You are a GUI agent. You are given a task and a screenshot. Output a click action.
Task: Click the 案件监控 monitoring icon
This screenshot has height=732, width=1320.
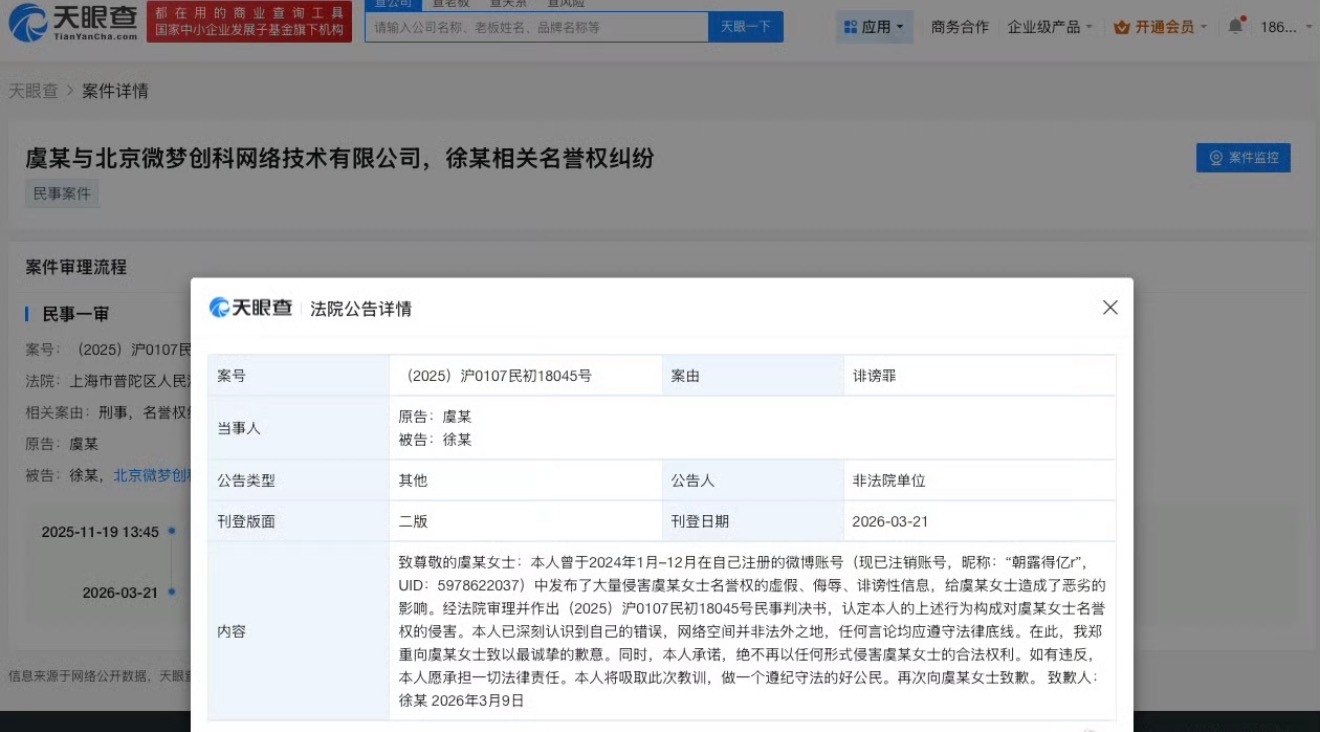pos(1215,157)
